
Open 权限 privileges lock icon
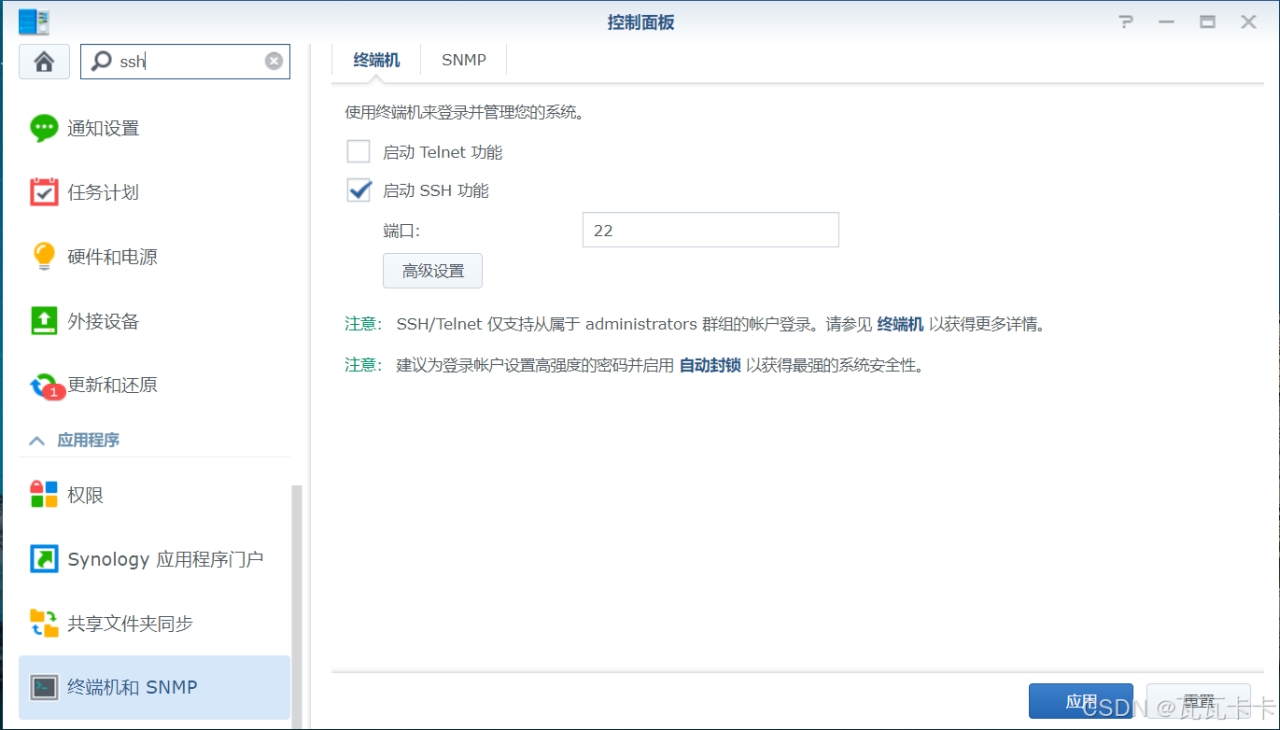tap(44, 495)
